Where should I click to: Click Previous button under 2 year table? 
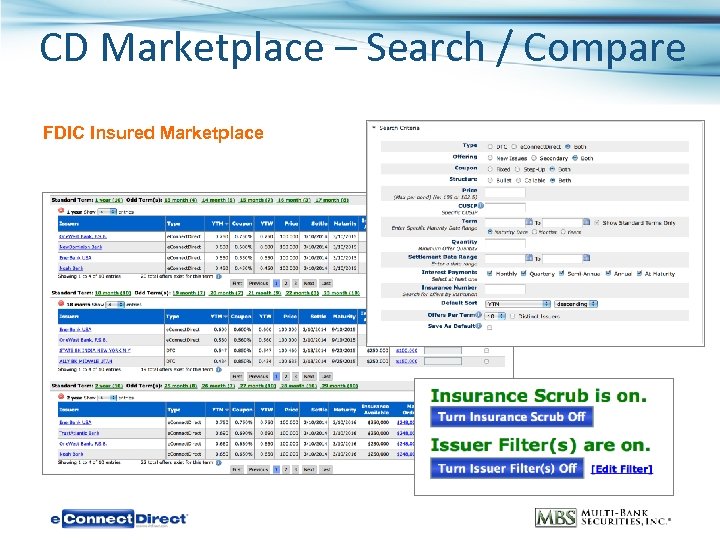pyautogui.click(x=258, y=469)
